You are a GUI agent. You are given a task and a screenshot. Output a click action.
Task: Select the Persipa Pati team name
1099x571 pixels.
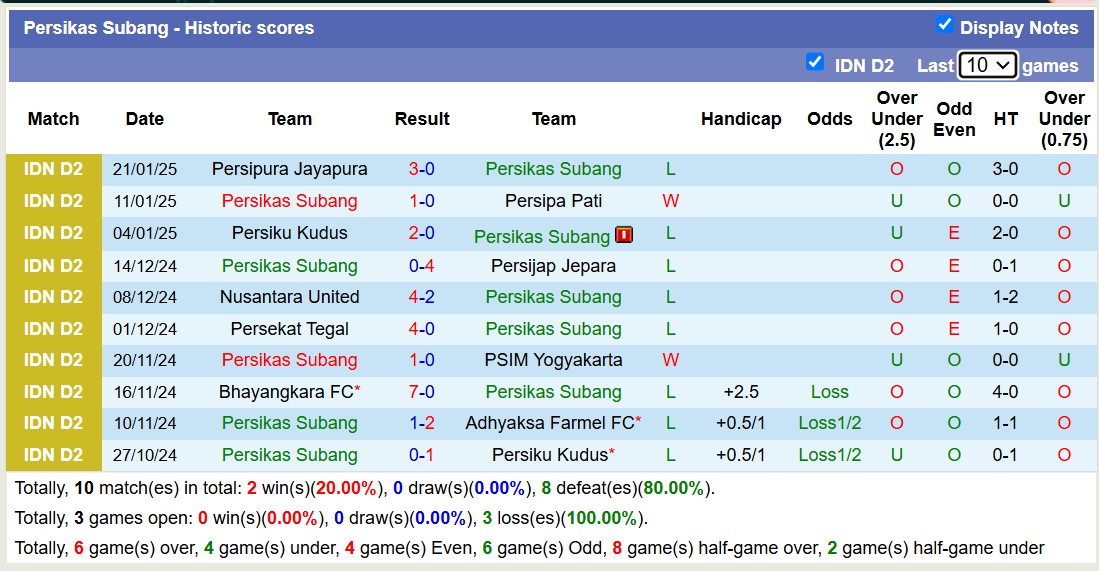(x=553, y=201)
